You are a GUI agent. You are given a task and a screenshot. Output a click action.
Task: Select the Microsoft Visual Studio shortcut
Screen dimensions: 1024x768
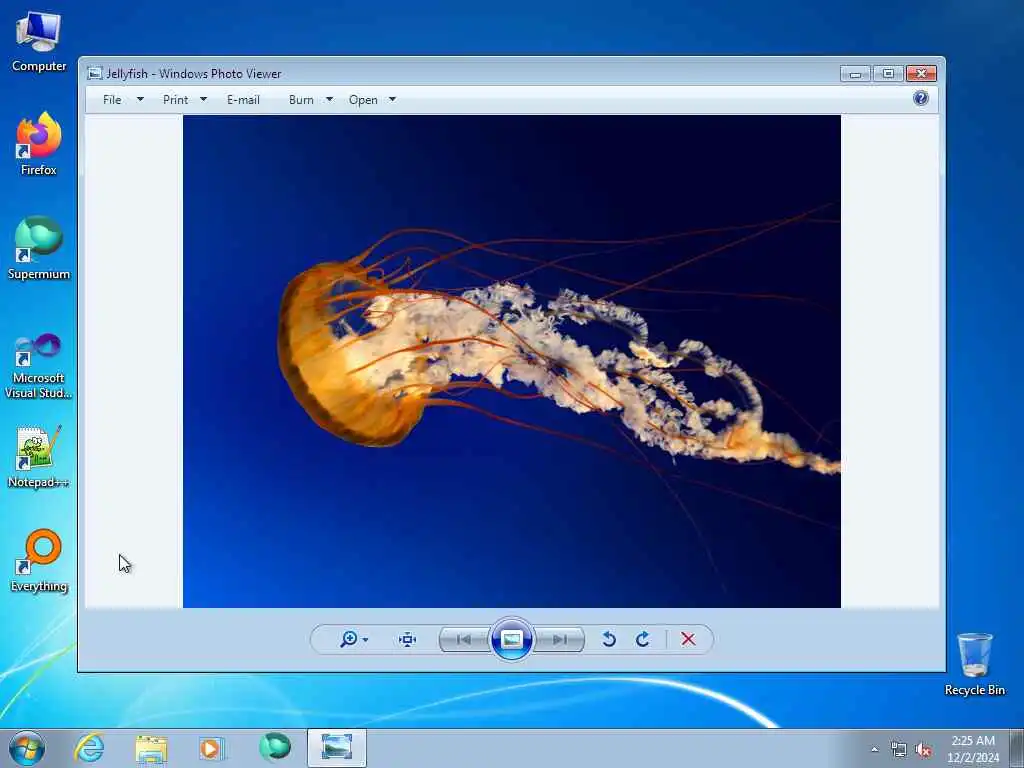coord(39,366)
